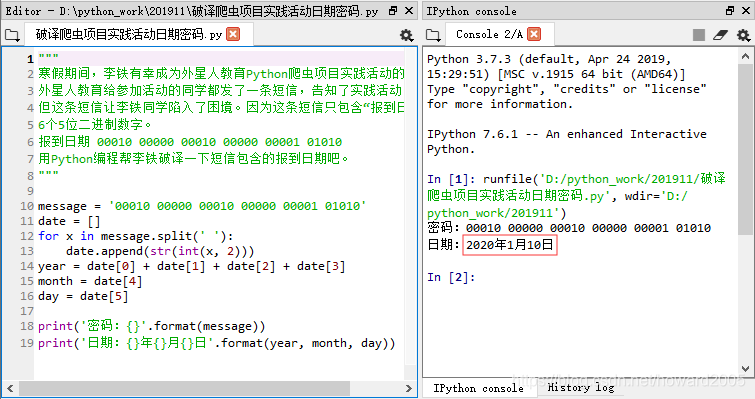The image size is (755, 399).
Task: Close the IPython console pane
Action: (x=746, y=11)
